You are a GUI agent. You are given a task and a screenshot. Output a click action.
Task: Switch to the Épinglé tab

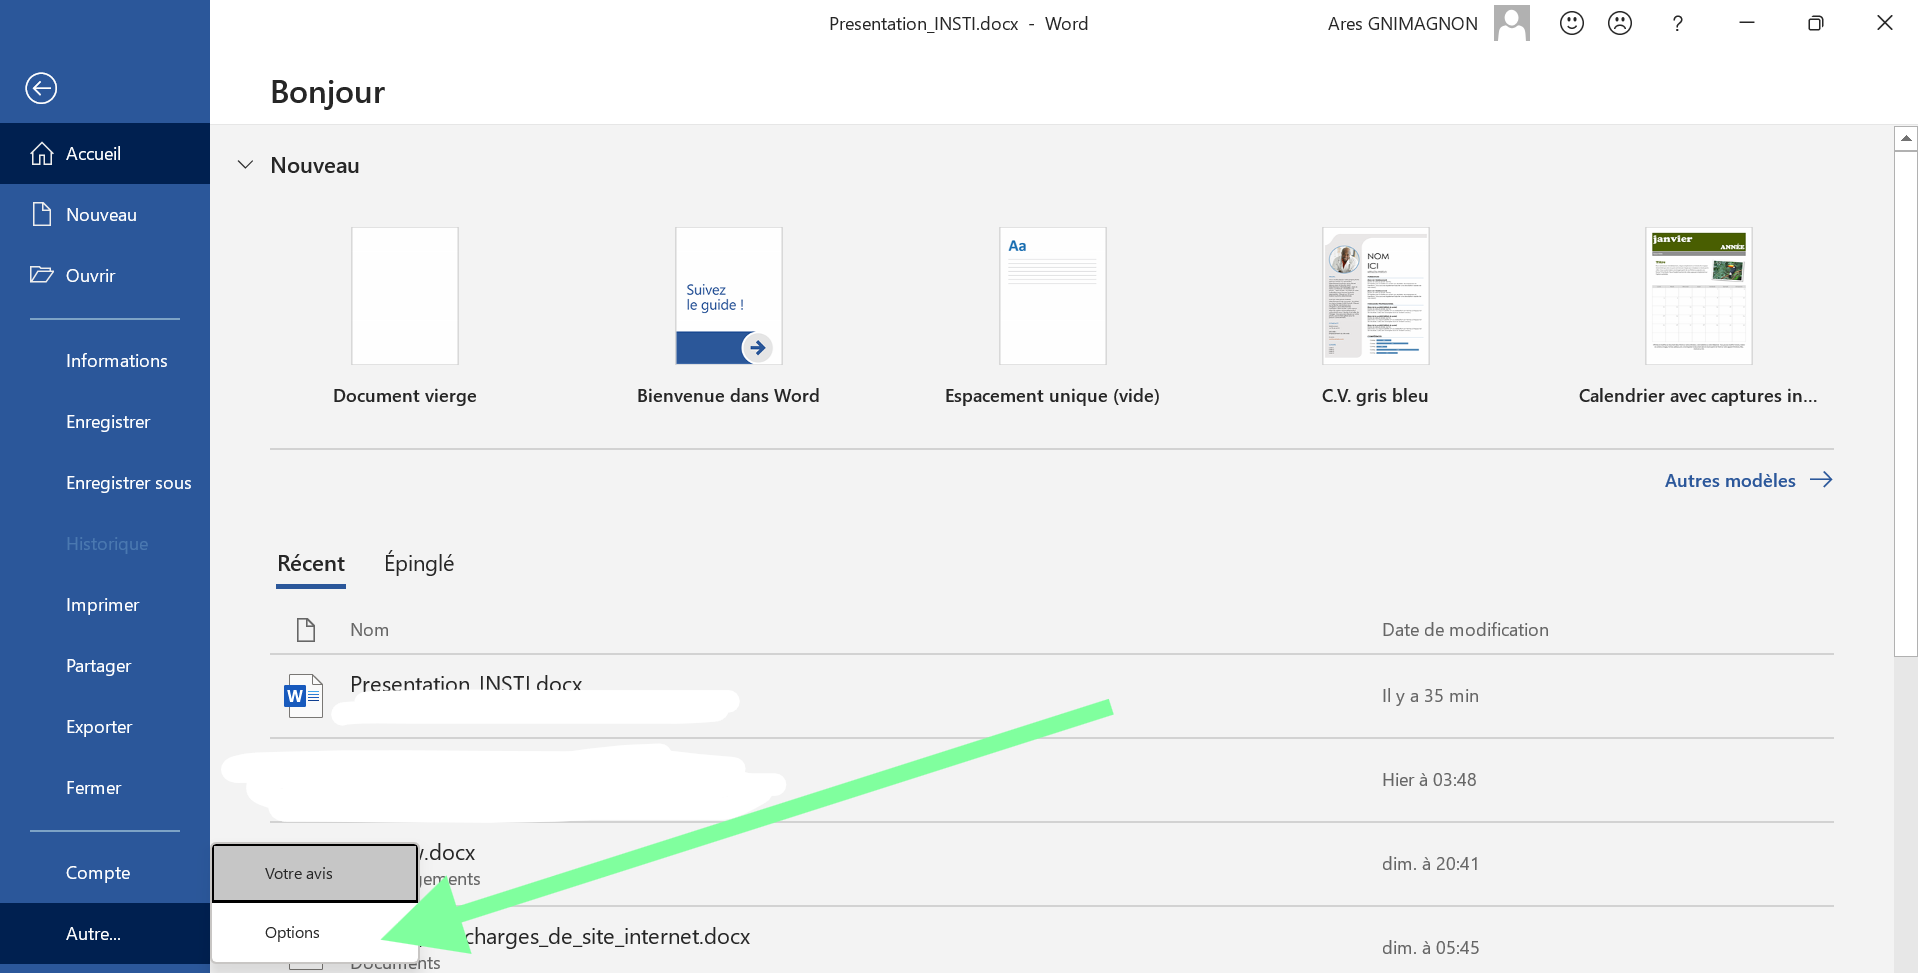[x=419, y=564]
